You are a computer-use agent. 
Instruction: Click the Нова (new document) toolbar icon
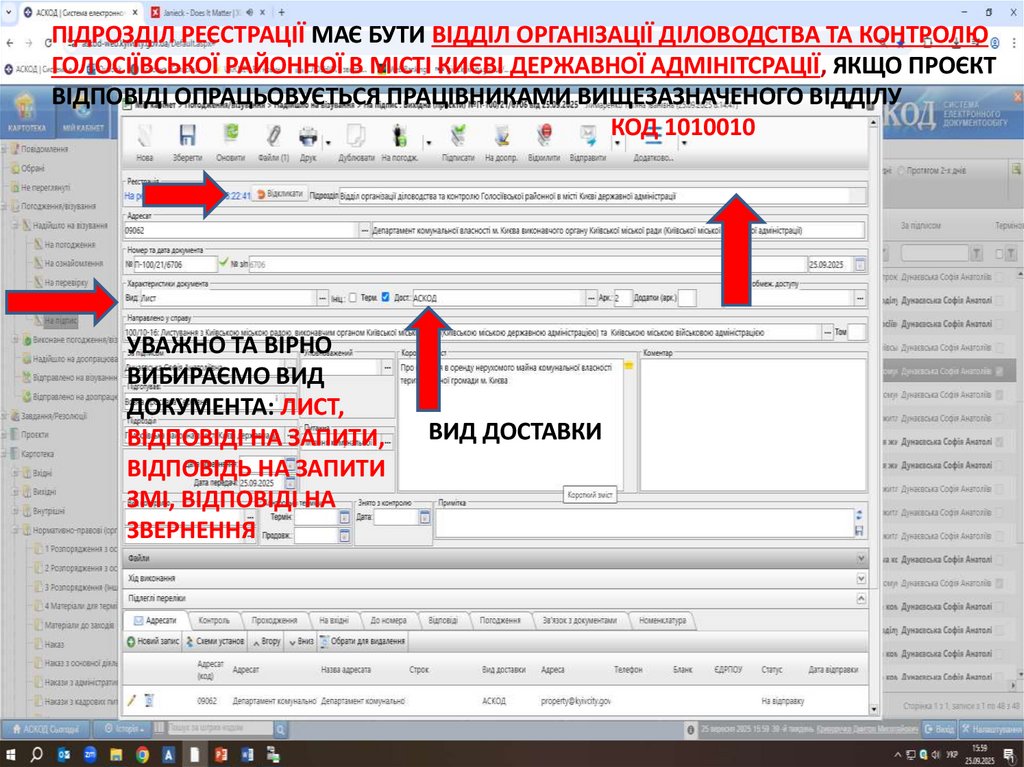tap(144, 136)
